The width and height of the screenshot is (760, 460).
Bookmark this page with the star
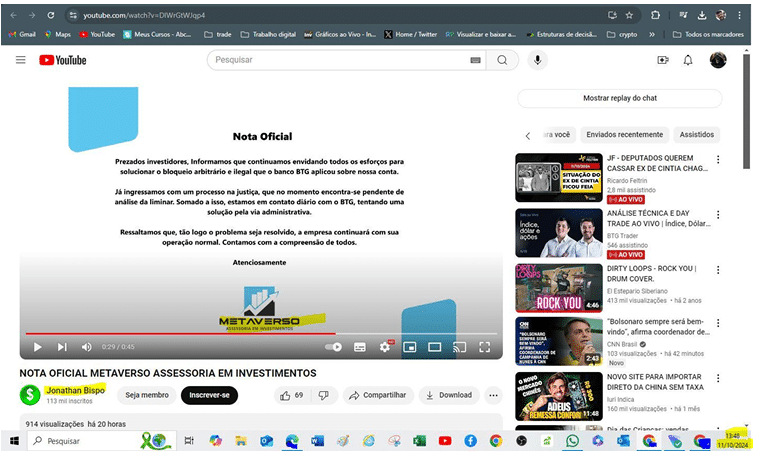[x=629, y=16]
